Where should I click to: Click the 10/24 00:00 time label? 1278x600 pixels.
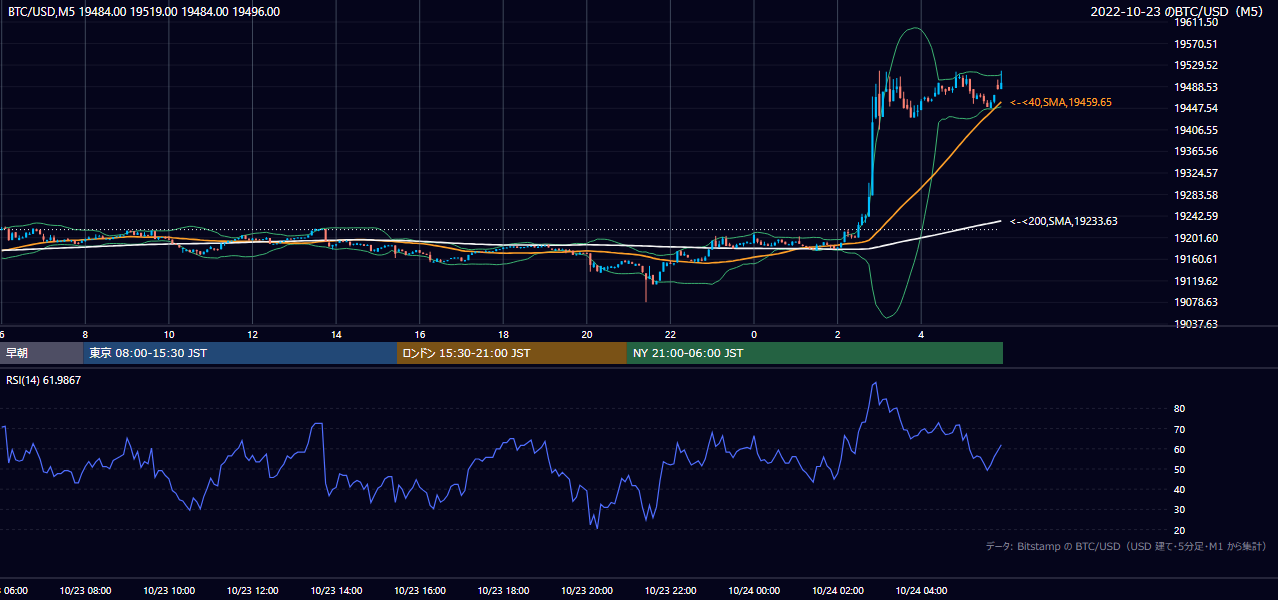(754, 590)
